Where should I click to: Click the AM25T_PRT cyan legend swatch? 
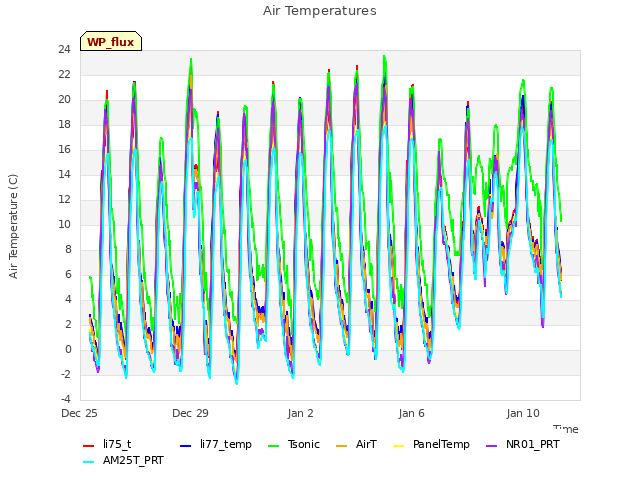88,462
